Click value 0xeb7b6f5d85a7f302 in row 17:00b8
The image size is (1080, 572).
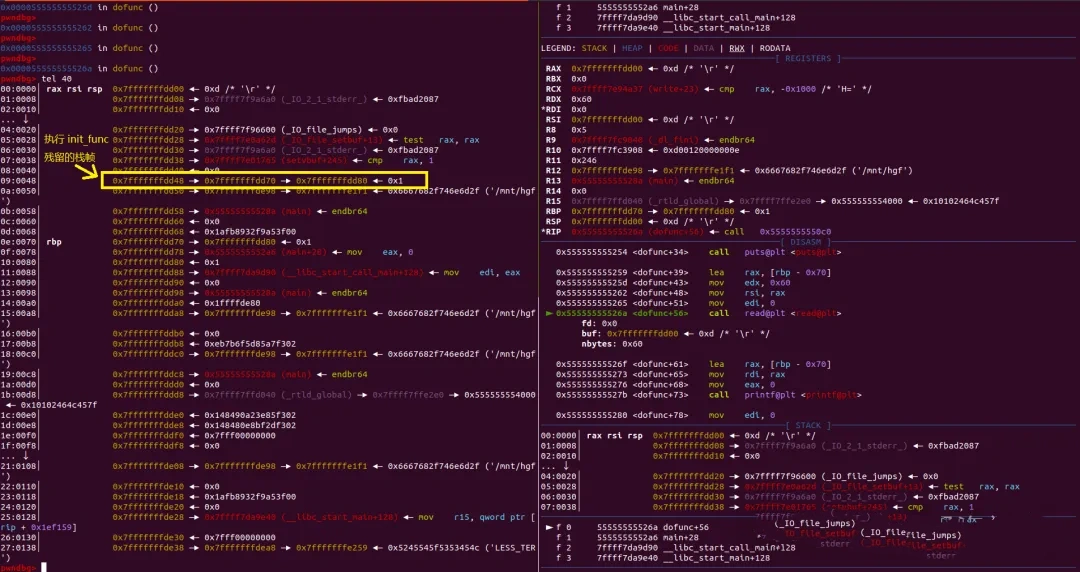tap(250, 344)
